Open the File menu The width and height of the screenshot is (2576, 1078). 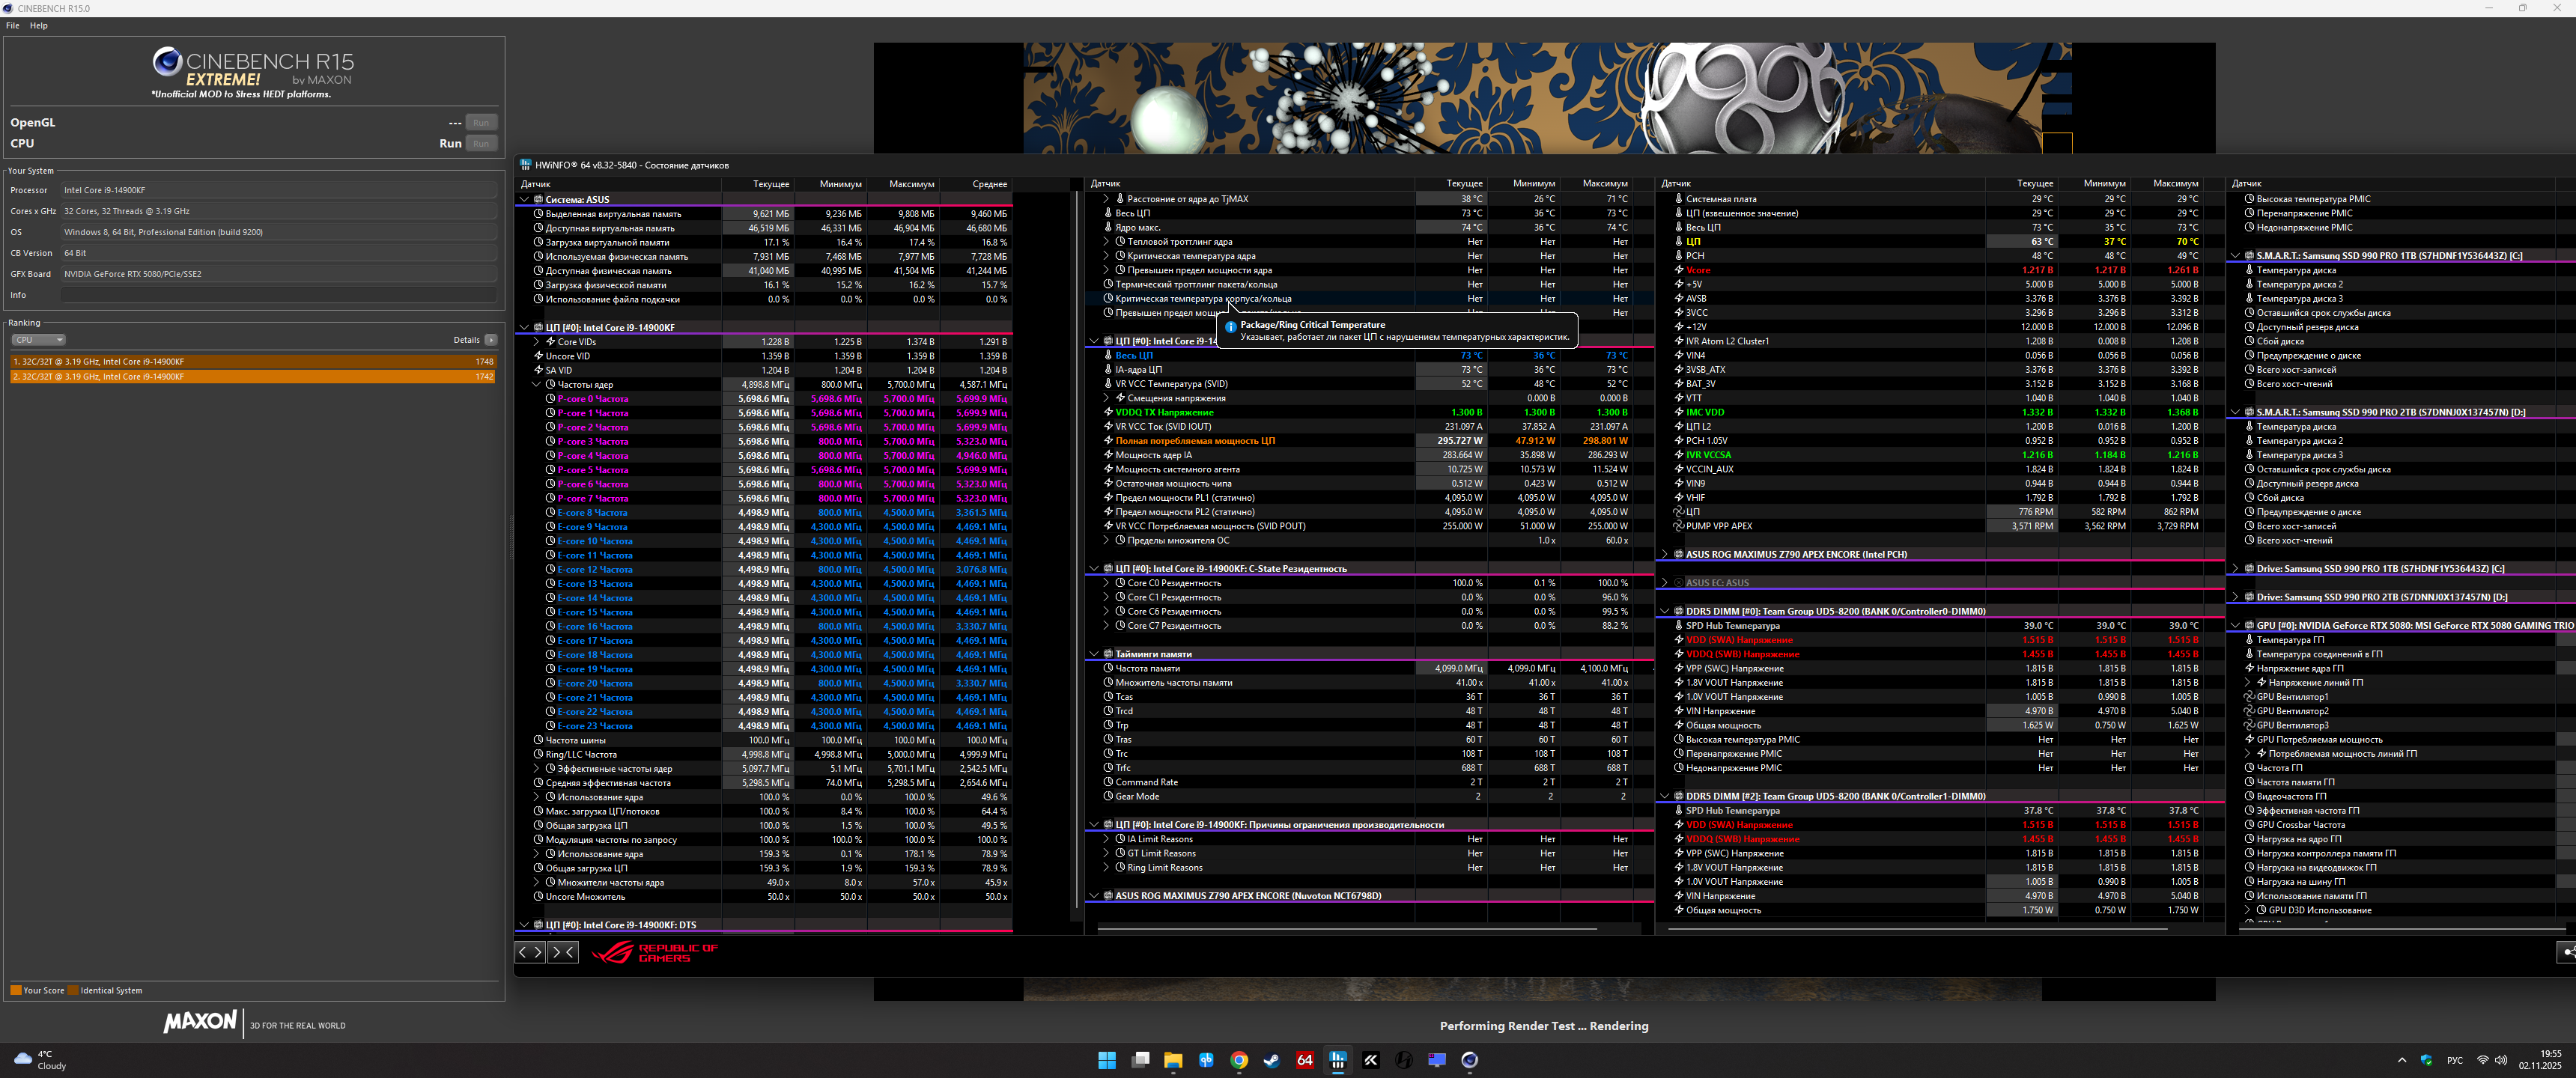coord(12,26)
